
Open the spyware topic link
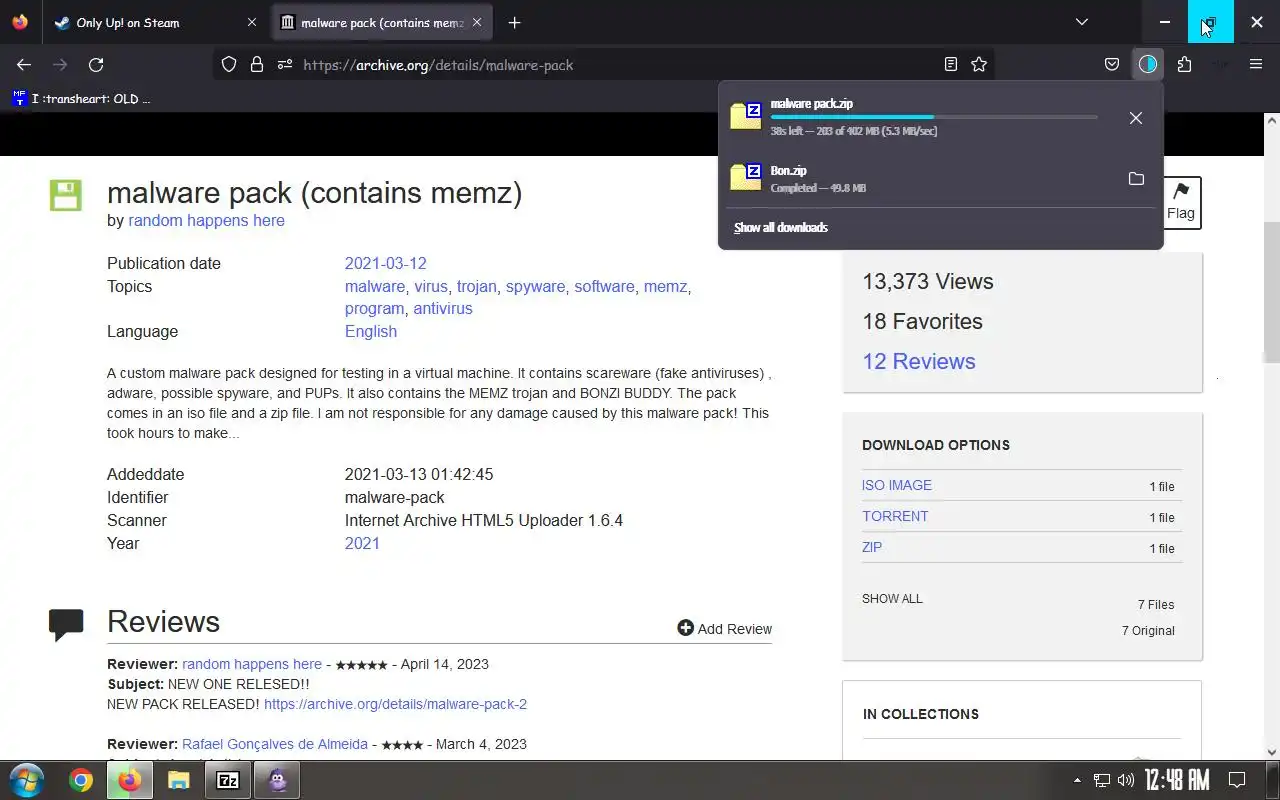[535, 286]
